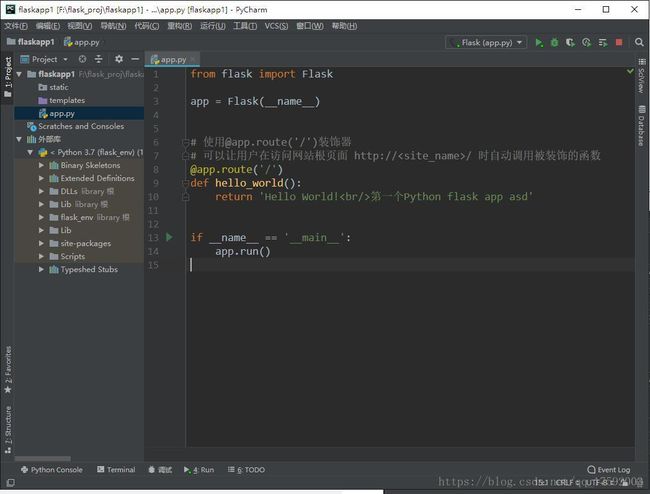Stop the running process with red square
This screenshot has width=650, height=494.
619,42
